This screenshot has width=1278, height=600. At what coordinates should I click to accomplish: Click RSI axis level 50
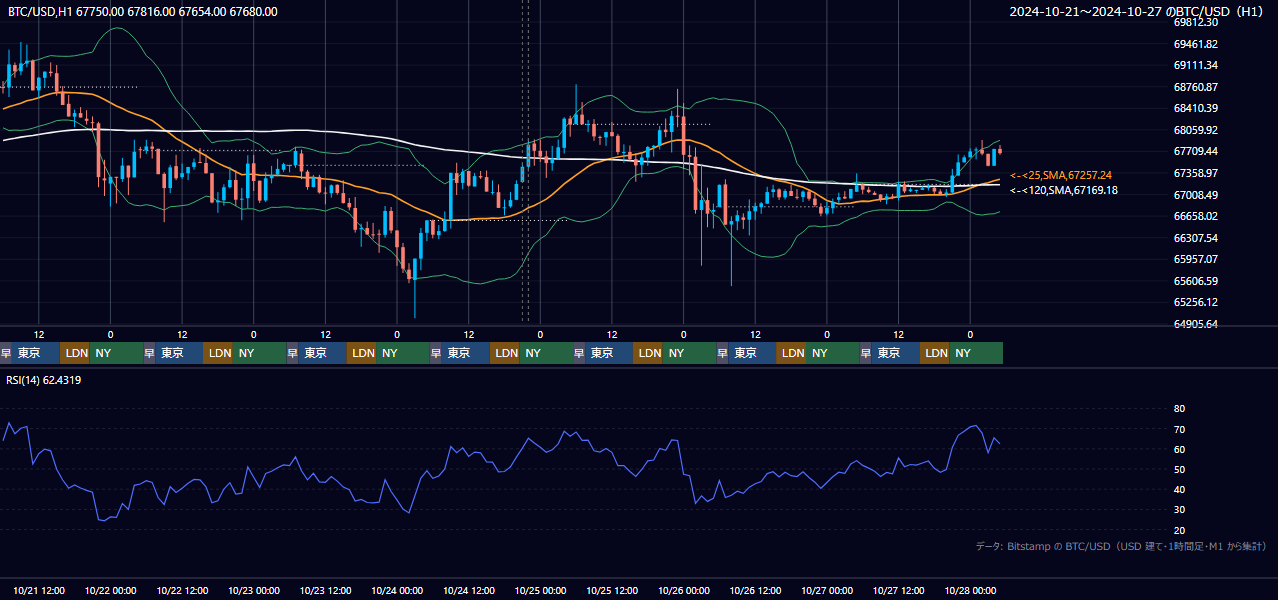click(1179, 469)
